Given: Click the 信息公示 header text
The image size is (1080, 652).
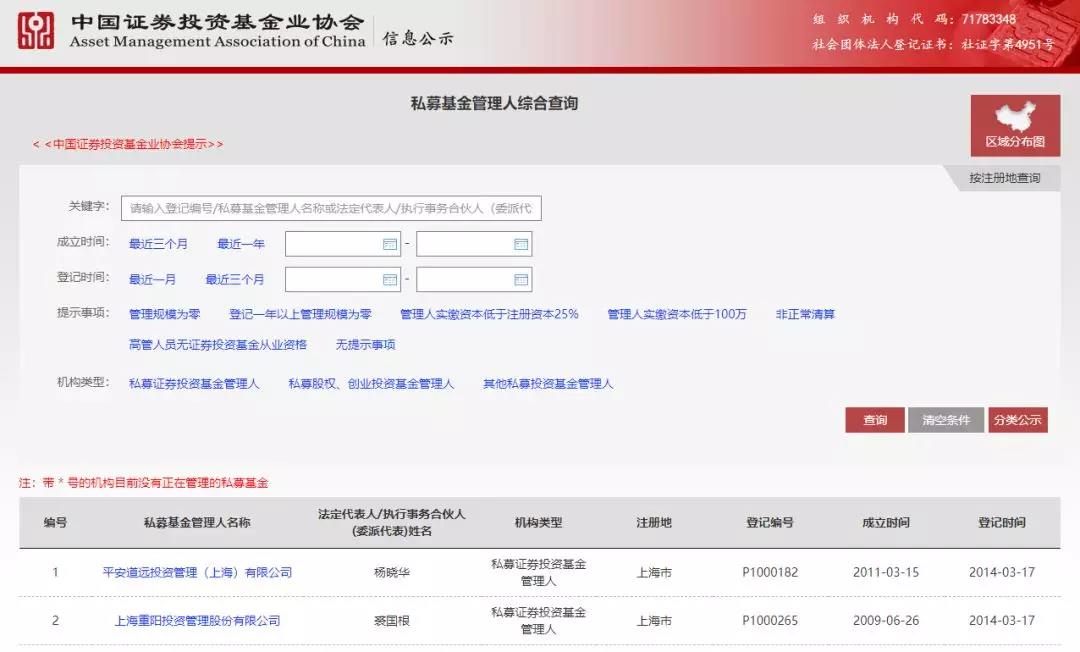Looking at the screenshot, I should [418, 39].
